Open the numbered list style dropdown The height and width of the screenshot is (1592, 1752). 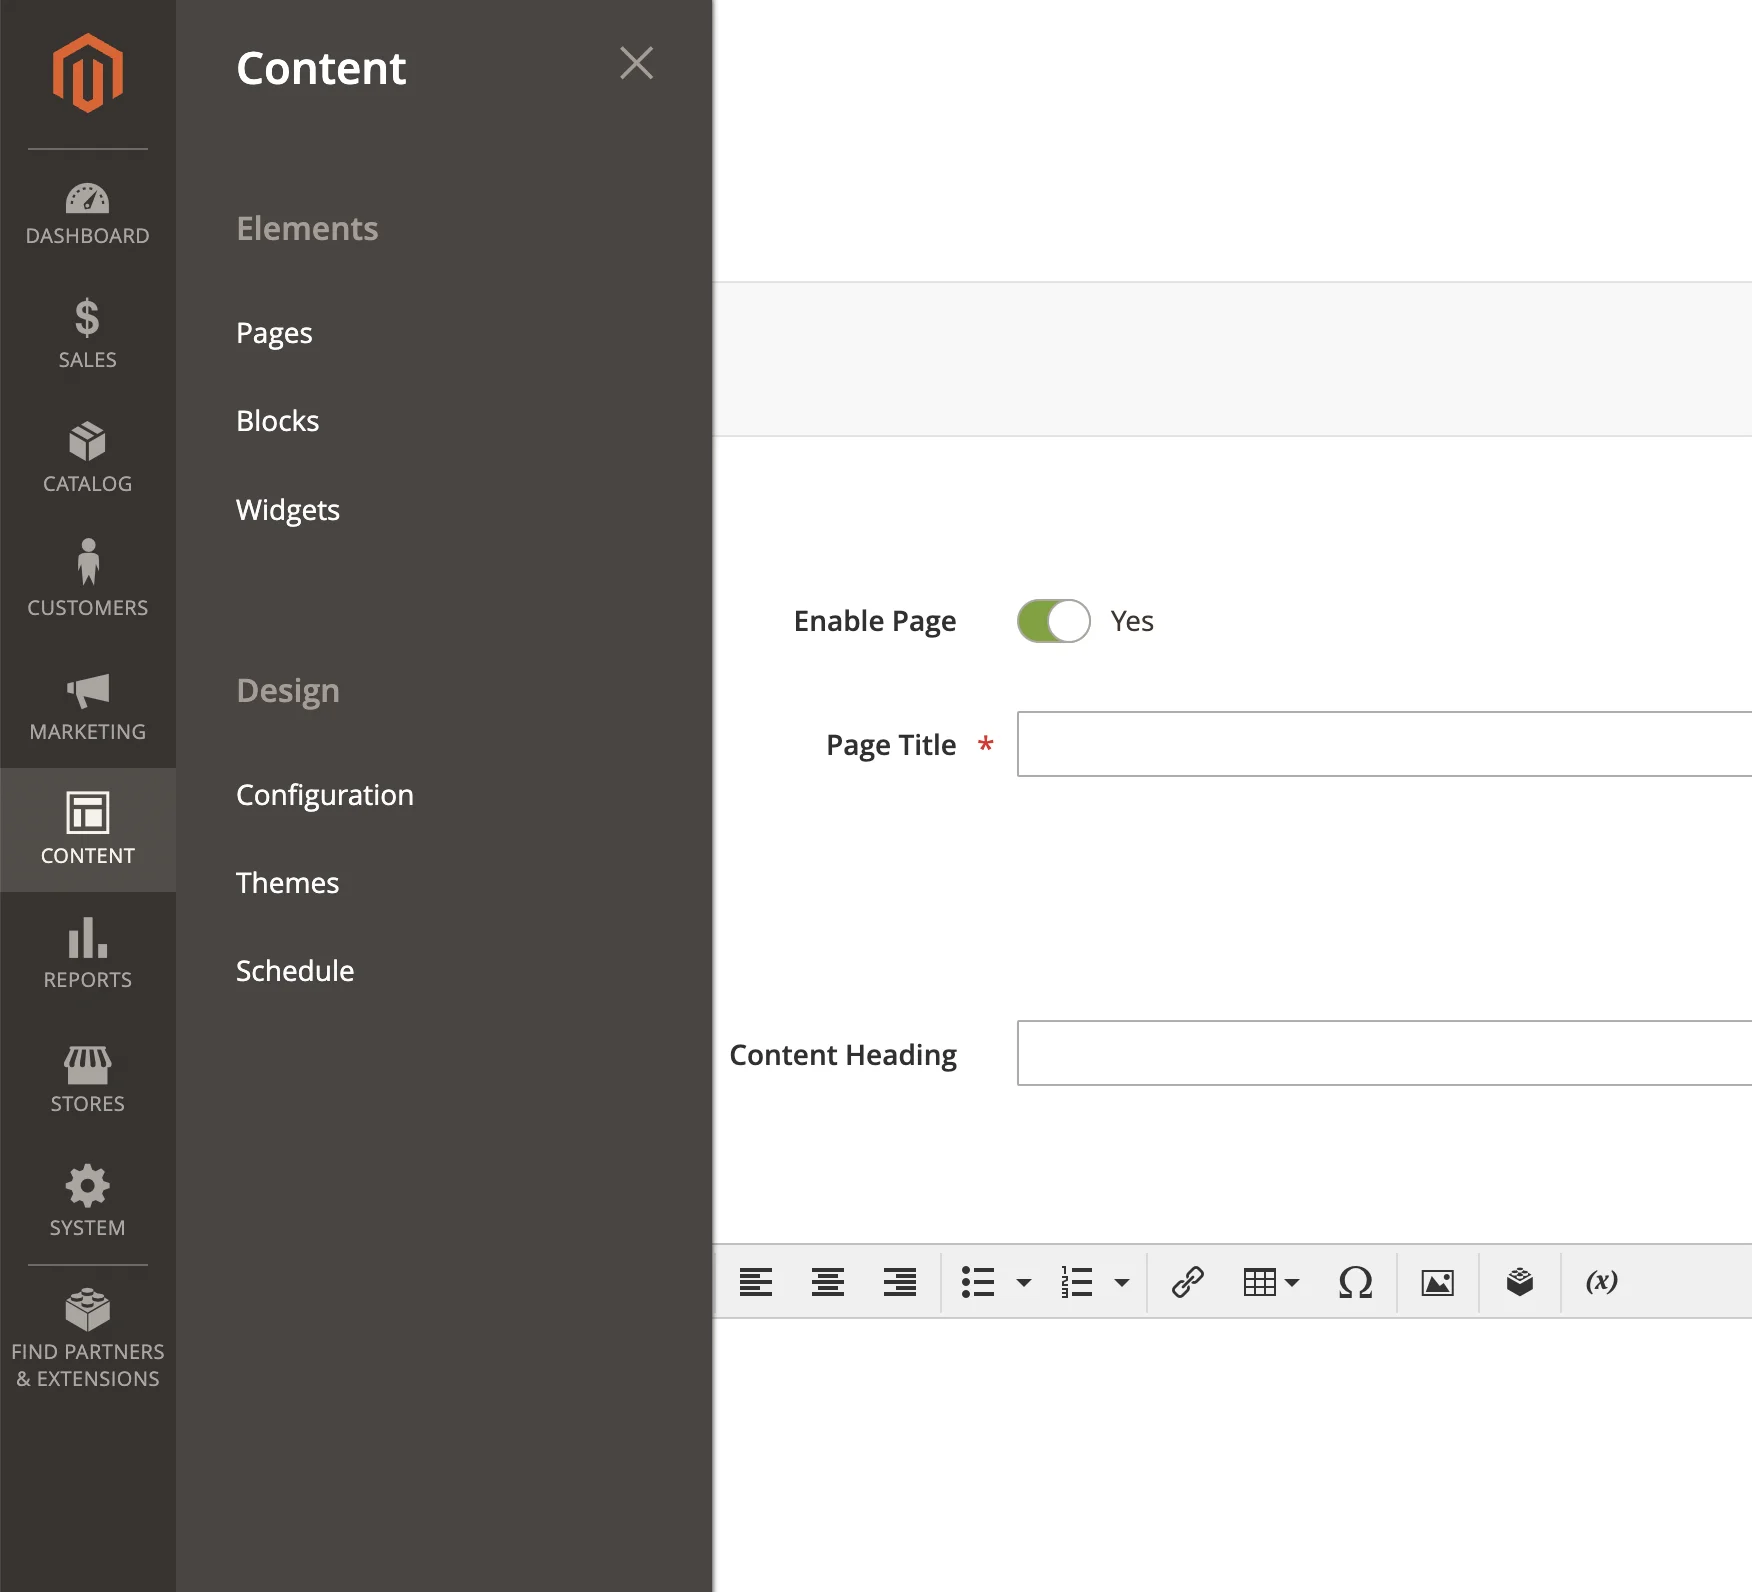point(1122,1282)
